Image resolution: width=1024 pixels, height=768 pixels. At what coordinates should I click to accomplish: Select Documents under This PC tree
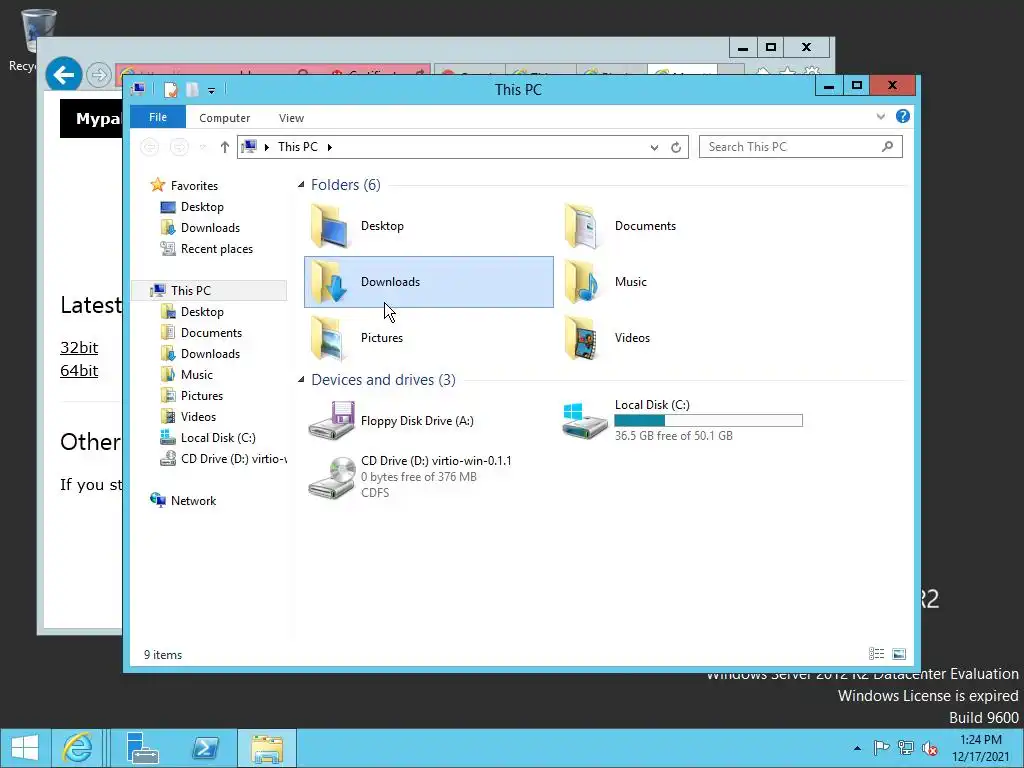tap(211, 333)
